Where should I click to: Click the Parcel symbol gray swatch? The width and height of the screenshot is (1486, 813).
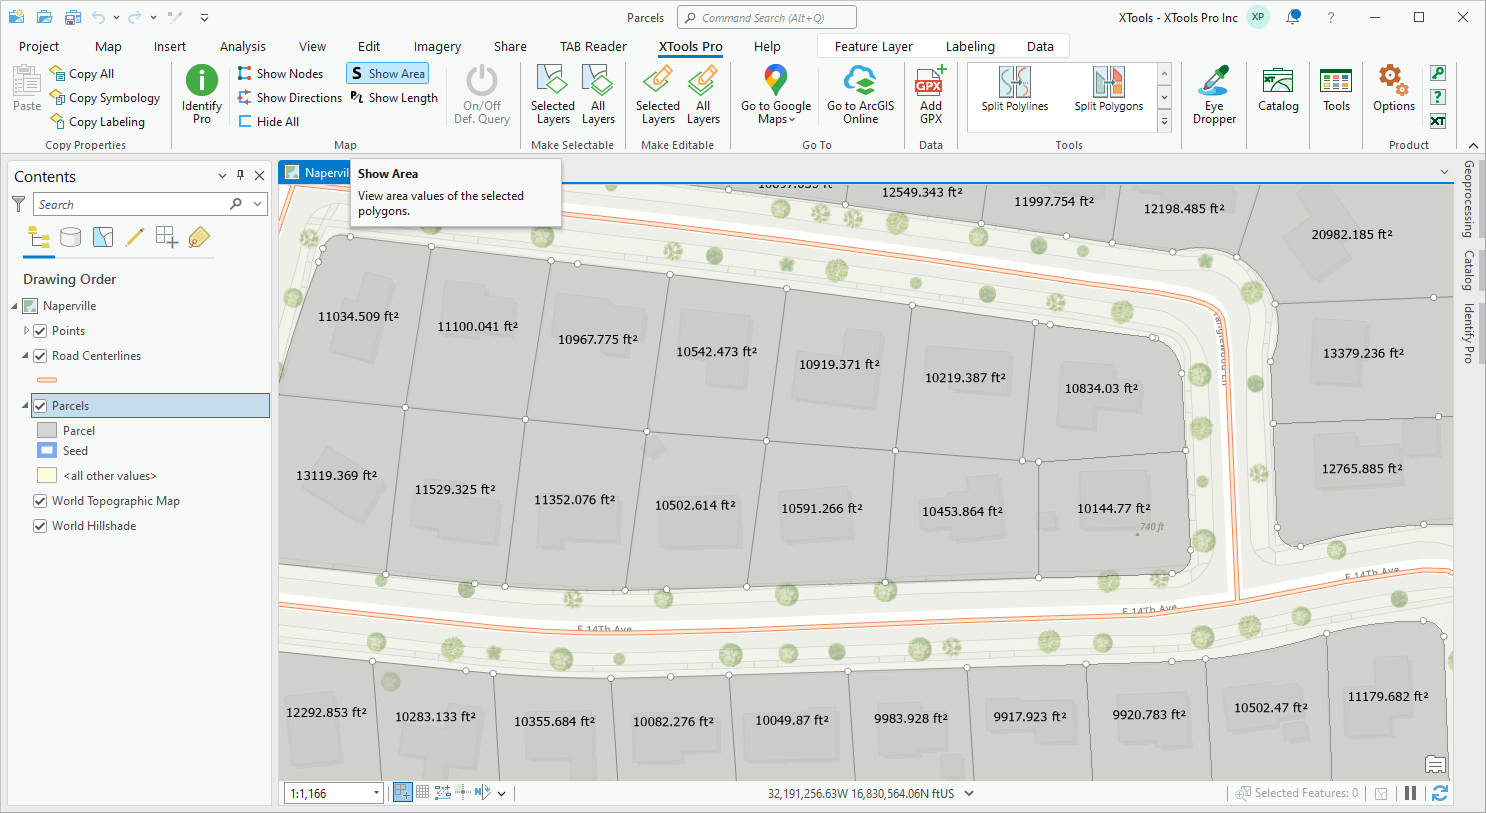(47, 431)
